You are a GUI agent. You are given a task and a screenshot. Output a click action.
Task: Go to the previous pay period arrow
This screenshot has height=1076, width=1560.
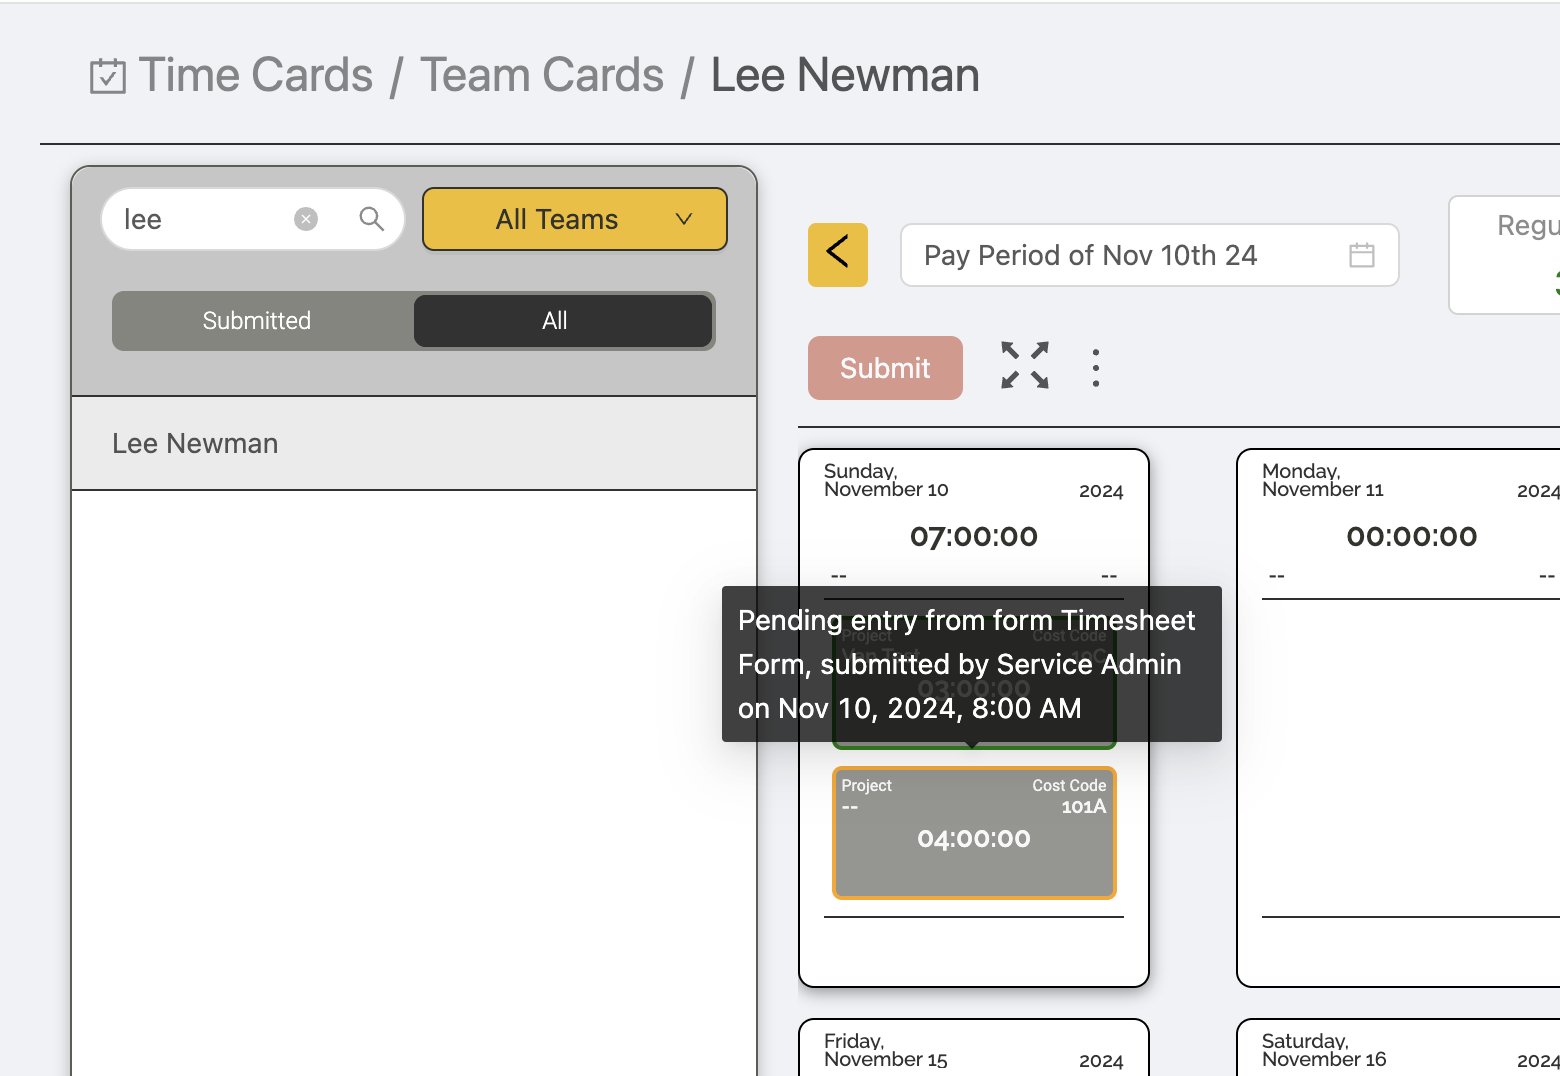(838, 255)
